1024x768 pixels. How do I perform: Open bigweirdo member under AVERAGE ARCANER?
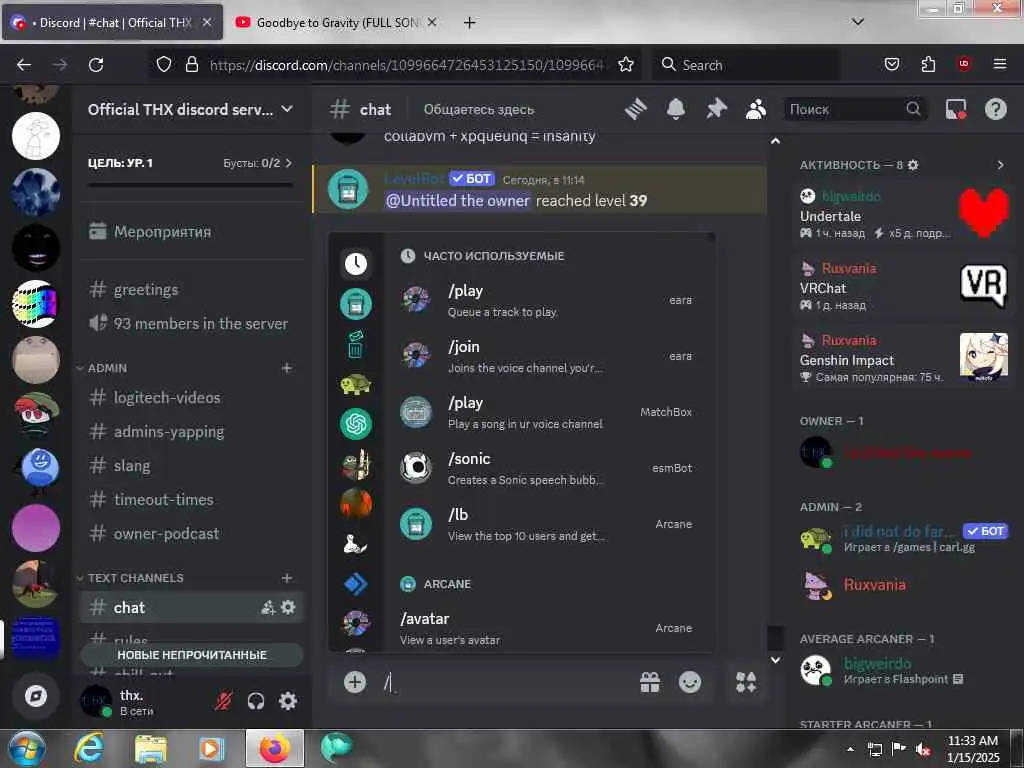pyautogui.click(x=904, y=671)
